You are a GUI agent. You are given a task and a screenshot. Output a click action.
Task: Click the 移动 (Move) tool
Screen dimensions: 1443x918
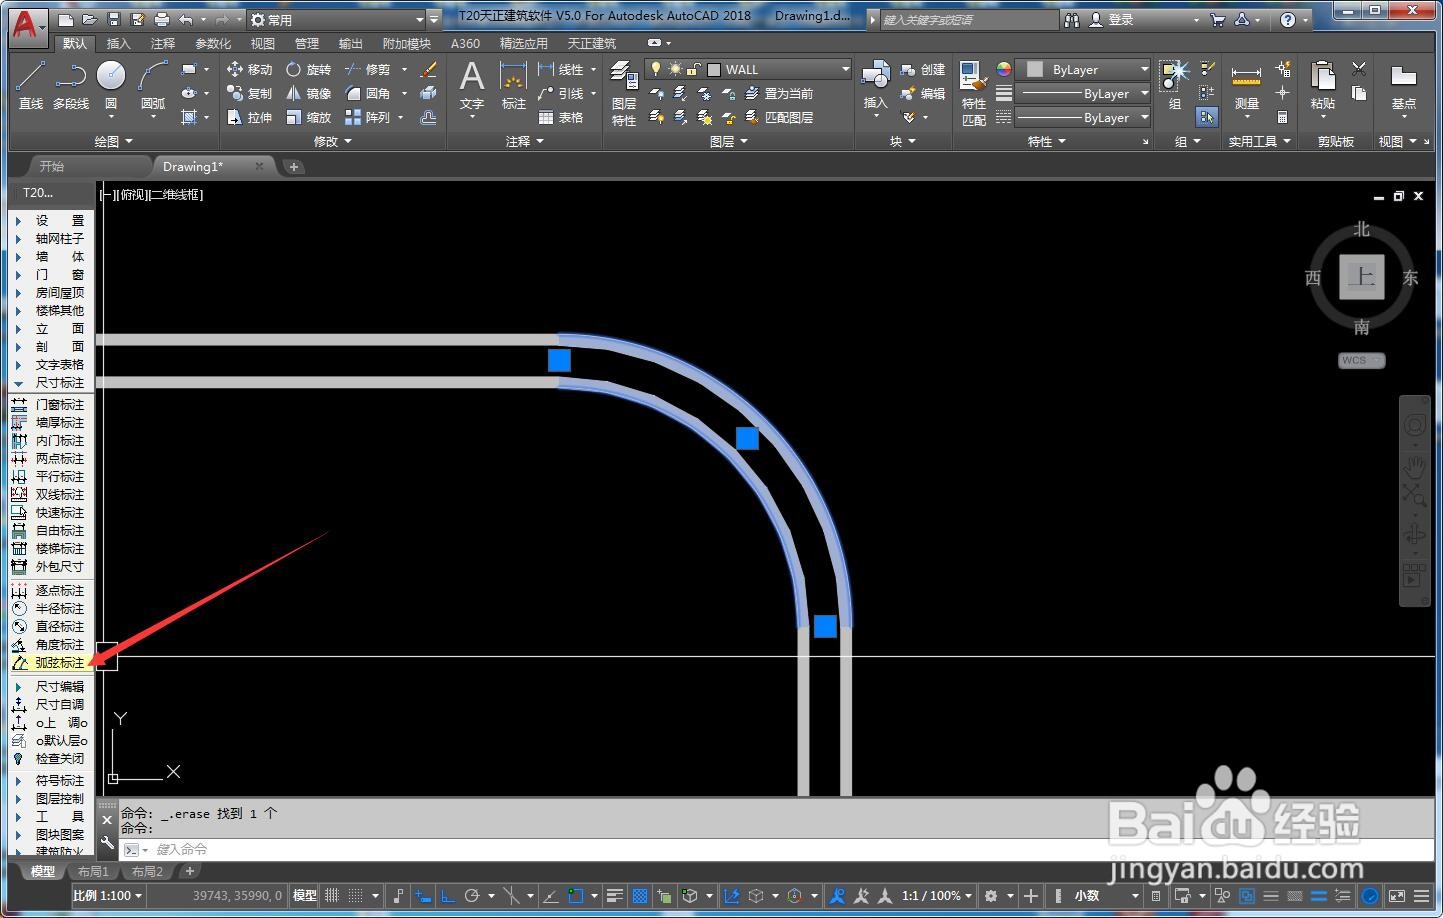pos(249,69)
